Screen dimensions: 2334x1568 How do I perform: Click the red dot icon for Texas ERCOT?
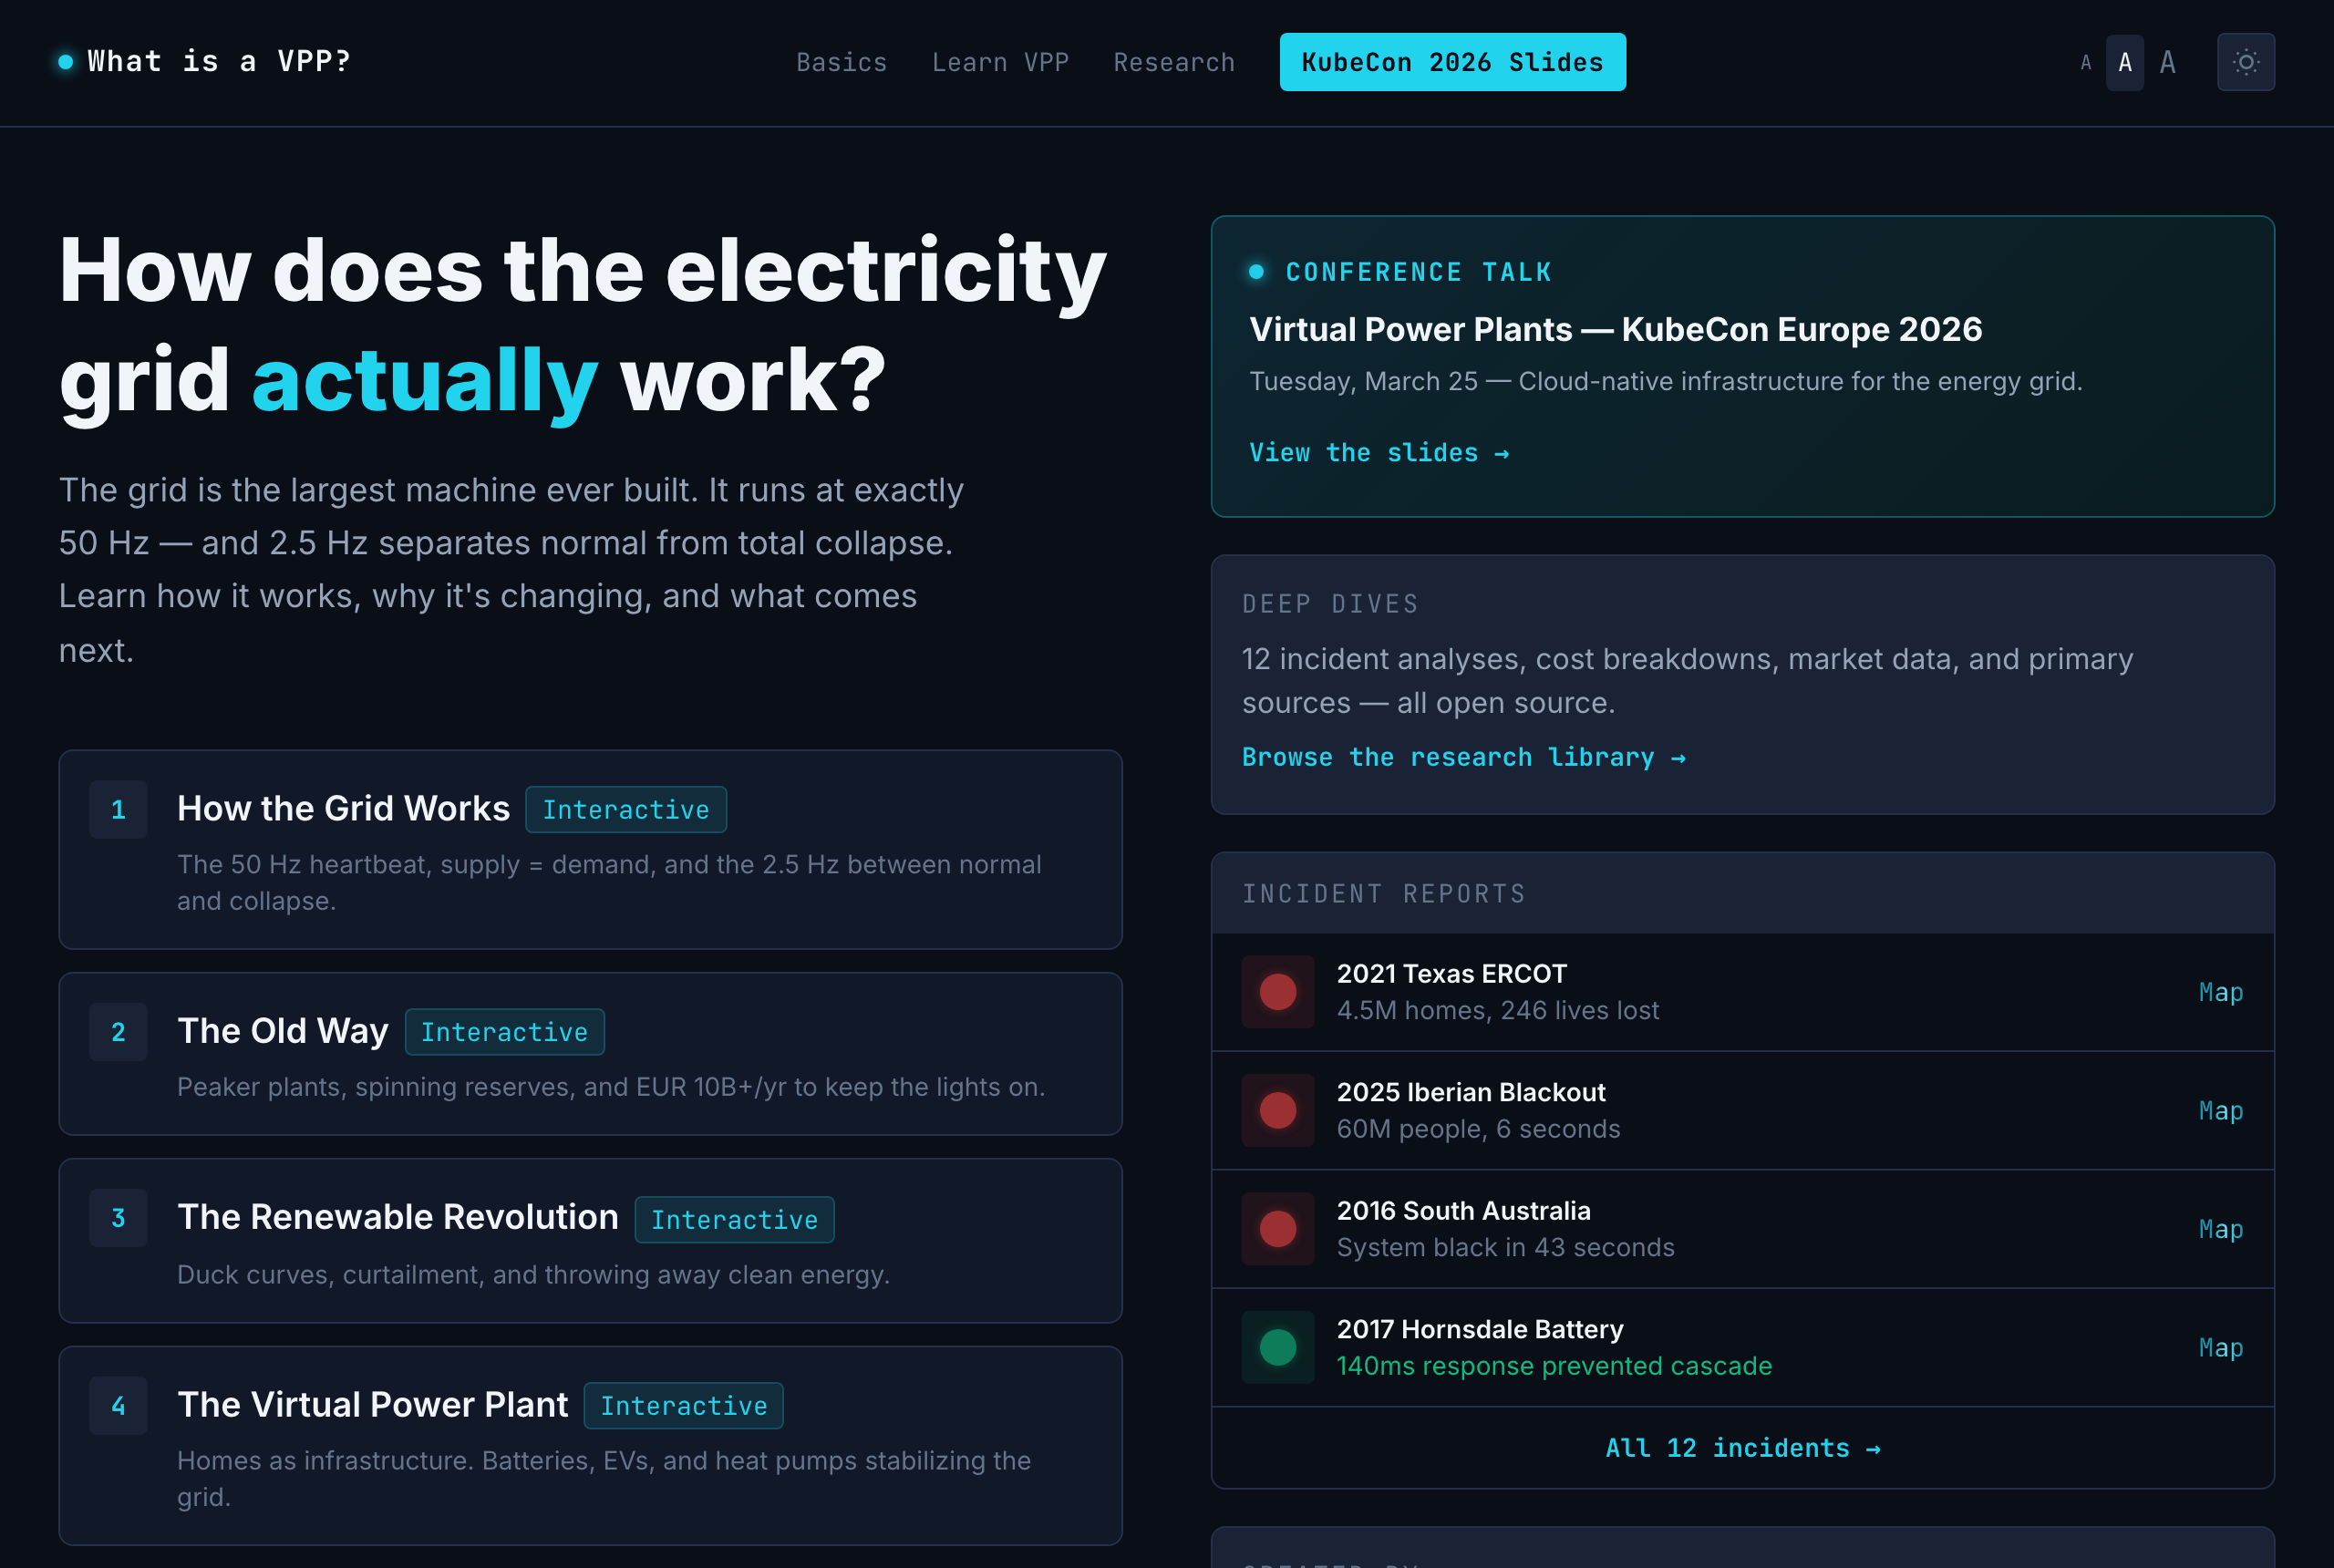coord(1277,991)
